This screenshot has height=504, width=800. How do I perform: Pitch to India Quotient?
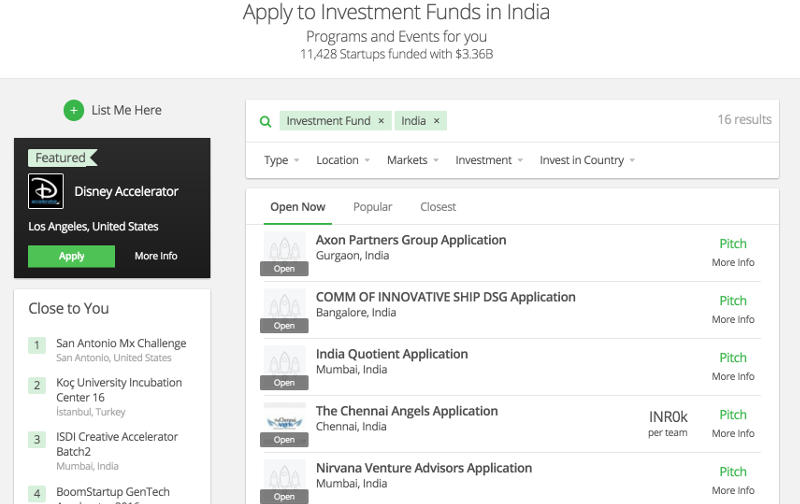point(733,358)
